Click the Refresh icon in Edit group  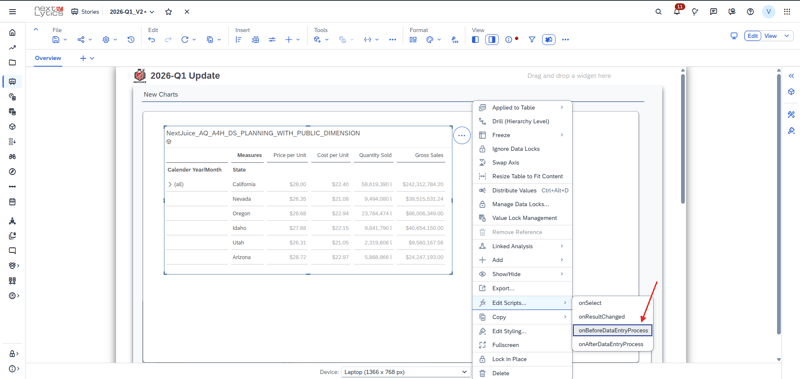[x=185, y=39]
